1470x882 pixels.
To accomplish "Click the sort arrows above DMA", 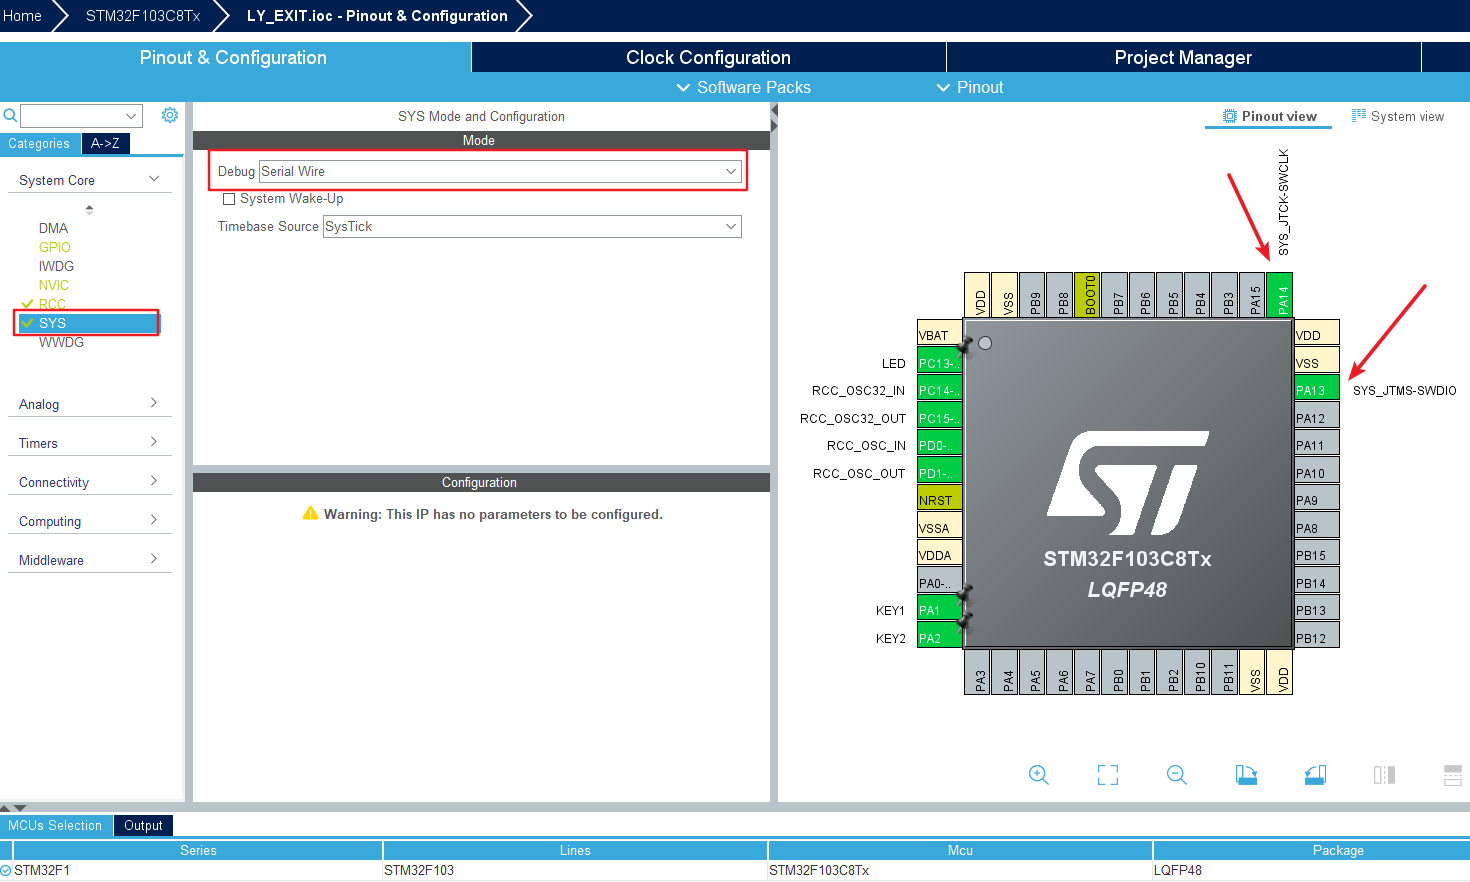I will pos(89,209).
